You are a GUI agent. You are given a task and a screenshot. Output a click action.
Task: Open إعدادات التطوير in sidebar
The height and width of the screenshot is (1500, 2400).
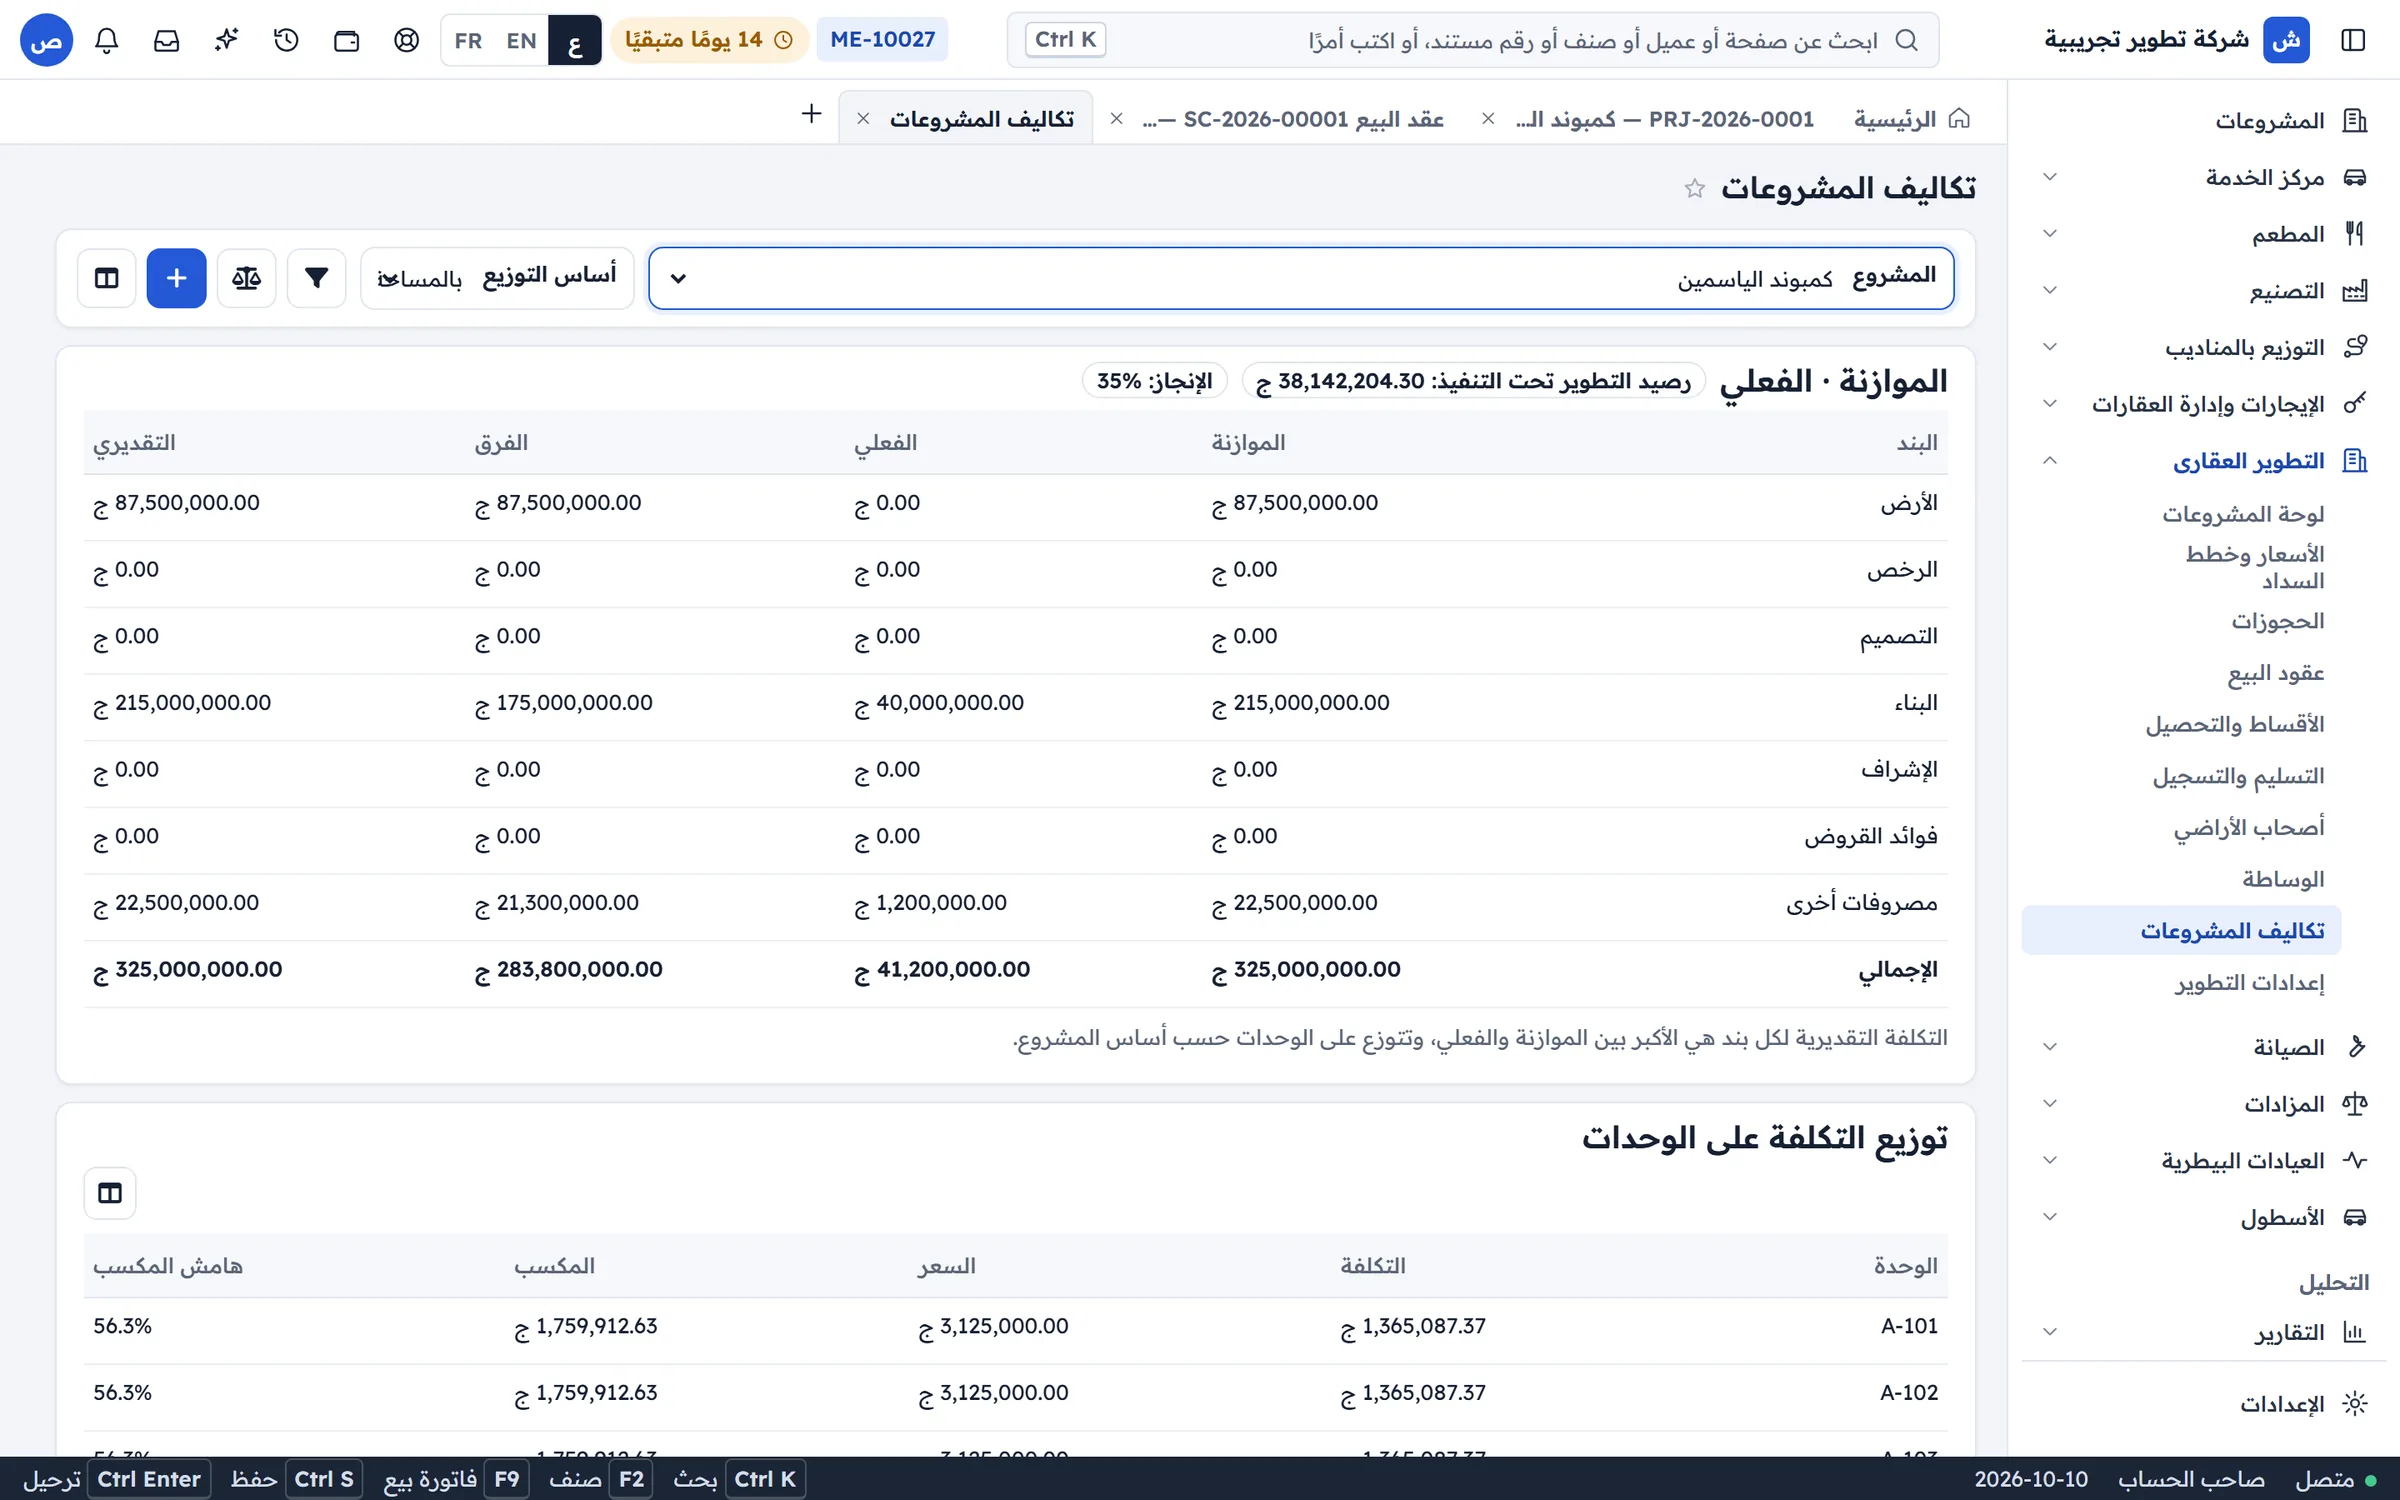coord(2250,983)
